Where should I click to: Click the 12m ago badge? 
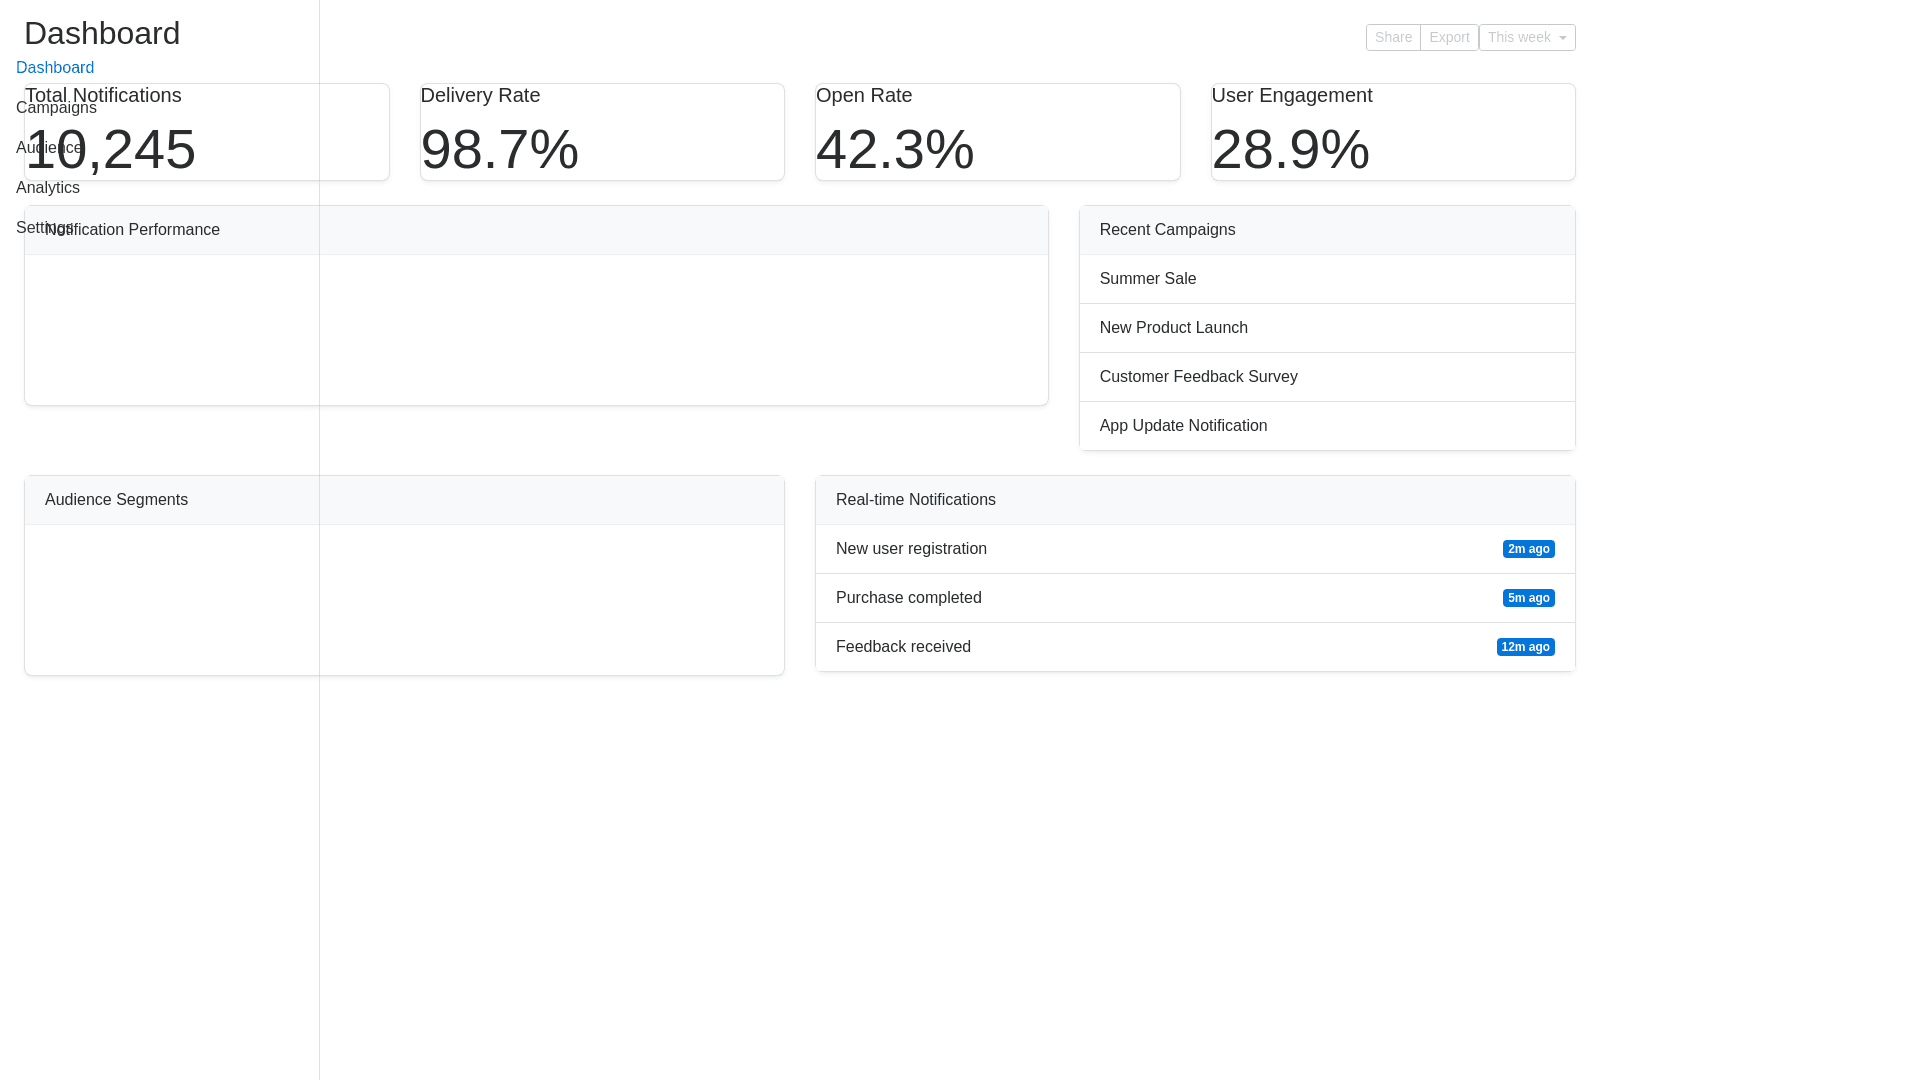pyautogui.click(x=1525, y=647)
